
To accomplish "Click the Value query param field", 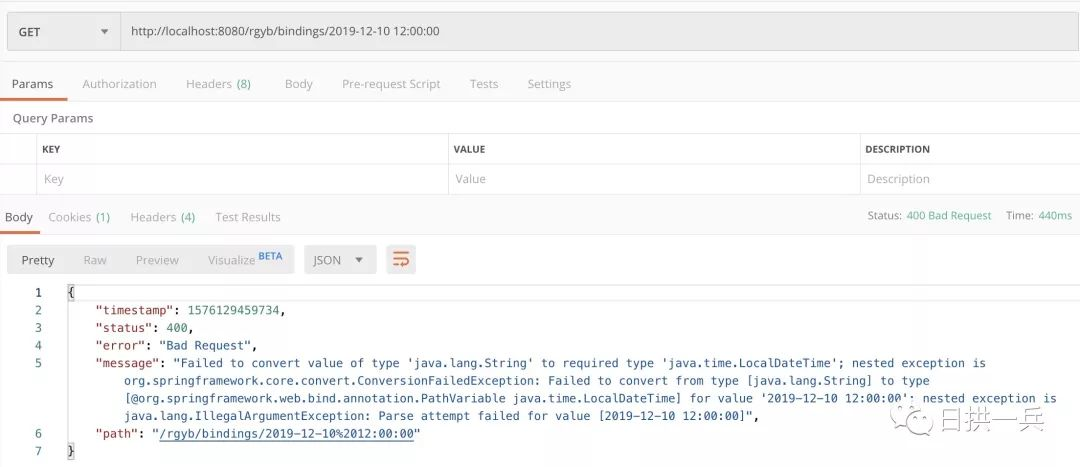I will click(x=654, y=179).
